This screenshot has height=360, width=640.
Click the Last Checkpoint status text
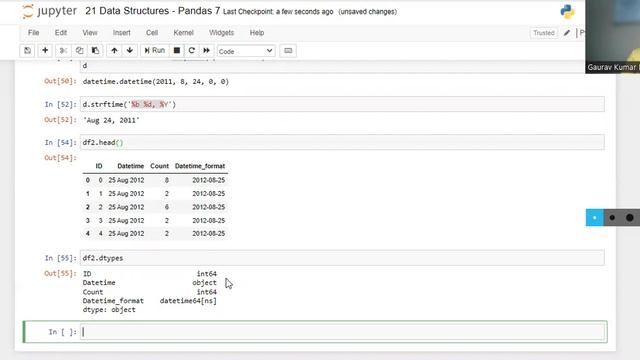point(278,12)
